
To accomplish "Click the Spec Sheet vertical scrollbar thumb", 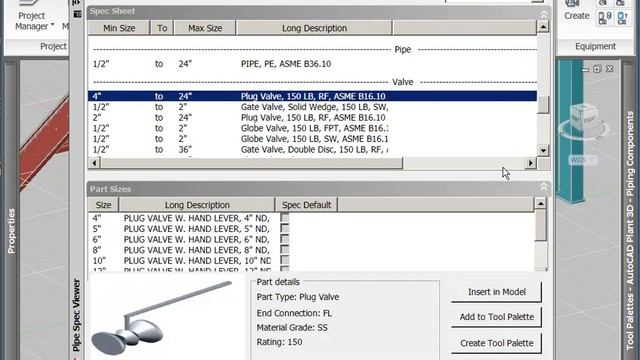I will pos(543,104).
